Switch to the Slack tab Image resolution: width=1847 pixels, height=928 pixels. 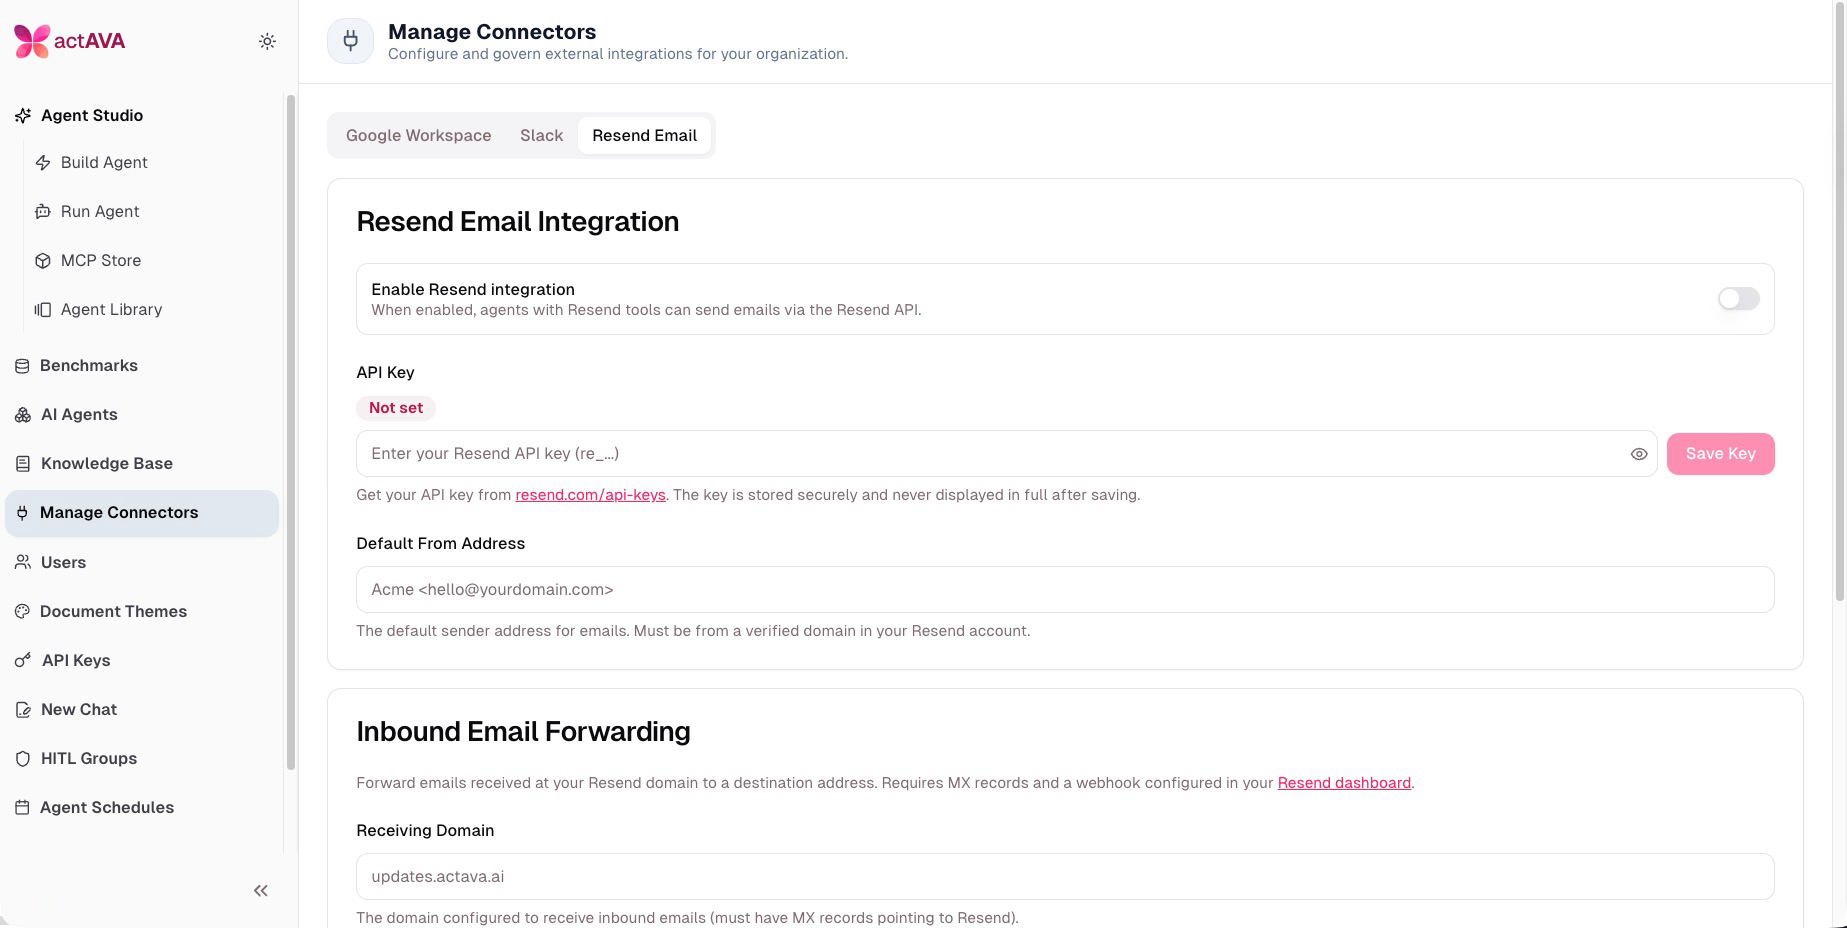point(542,135)
